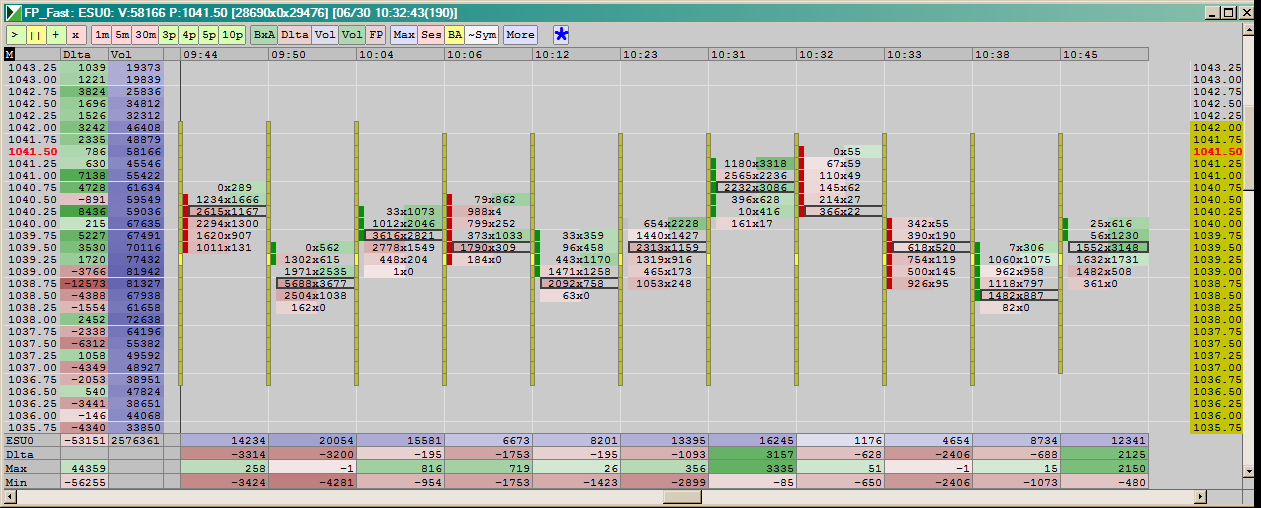Screen dimensions: 1261x508
Task: Switch to the 5m timeframe
Action: (124, 34)
